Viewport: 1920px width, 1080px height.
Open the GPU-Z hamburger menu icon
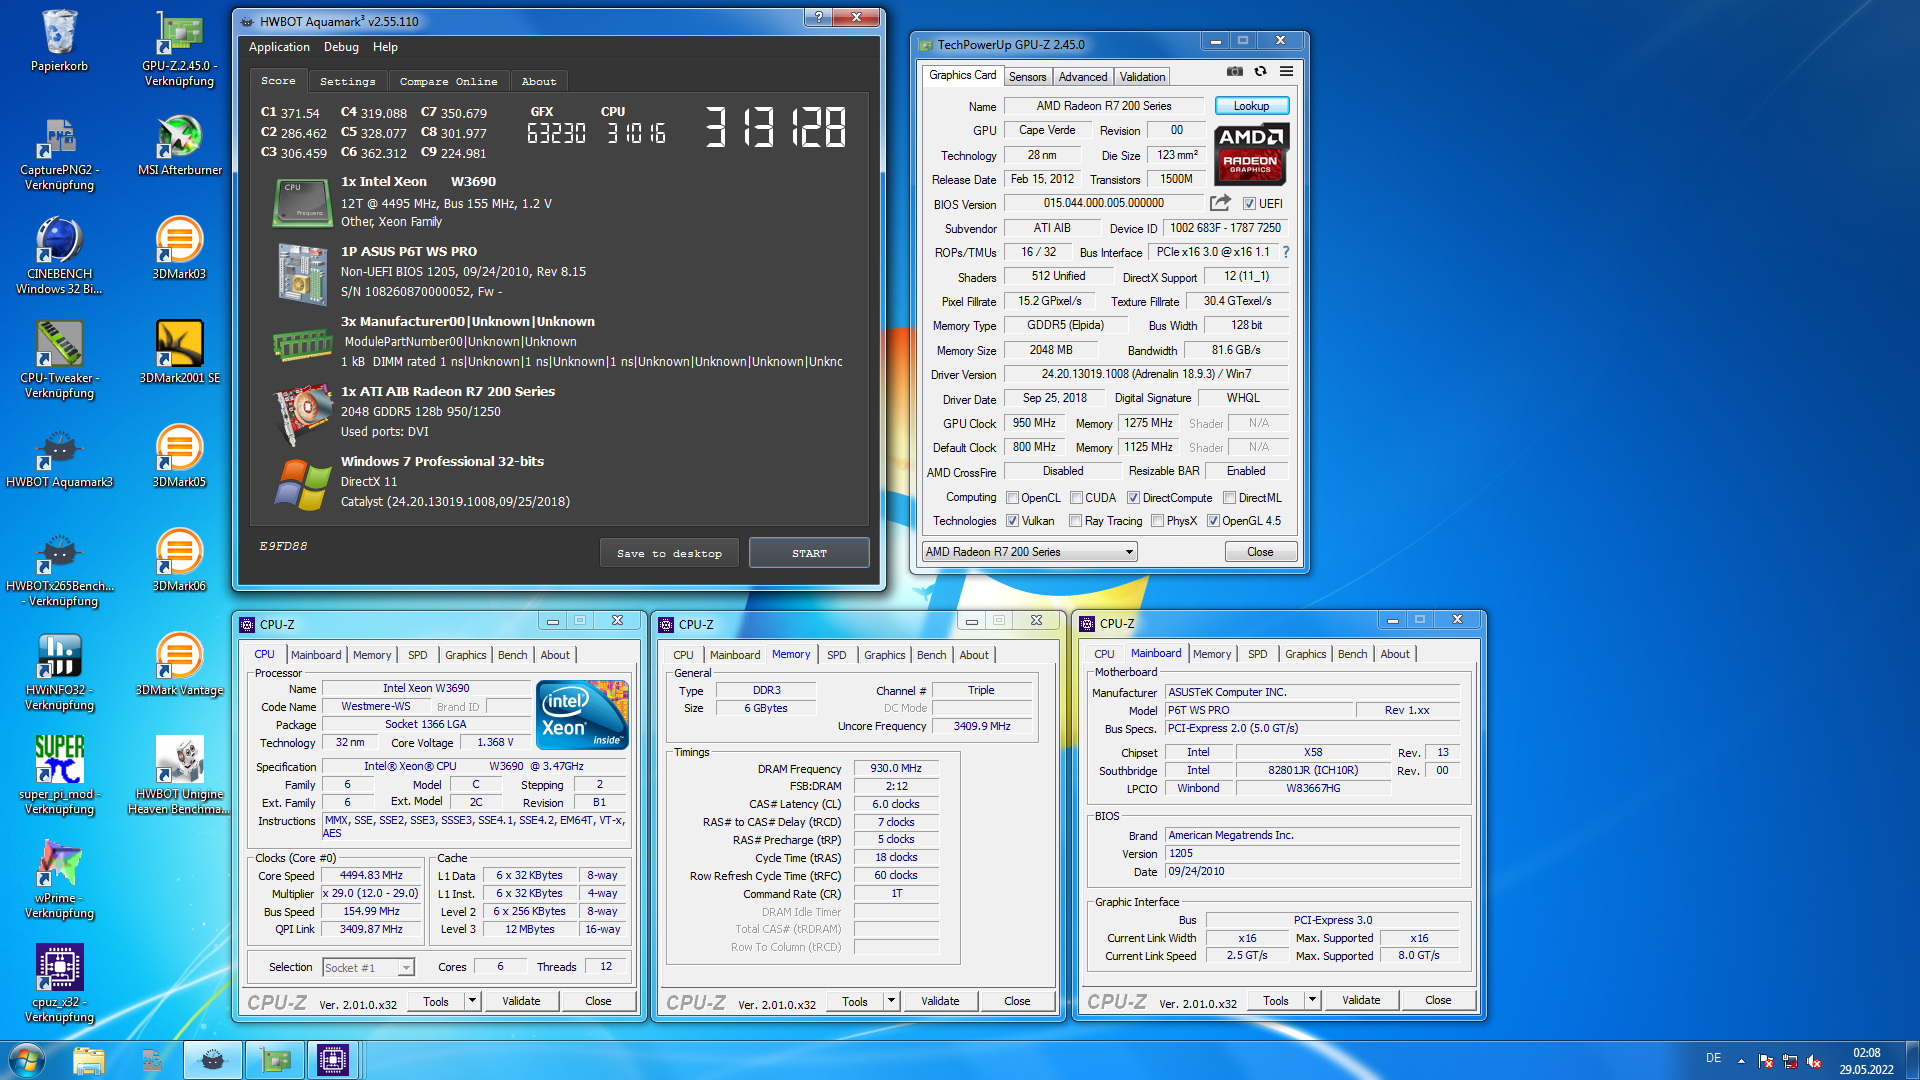(x=1287, y=71)
